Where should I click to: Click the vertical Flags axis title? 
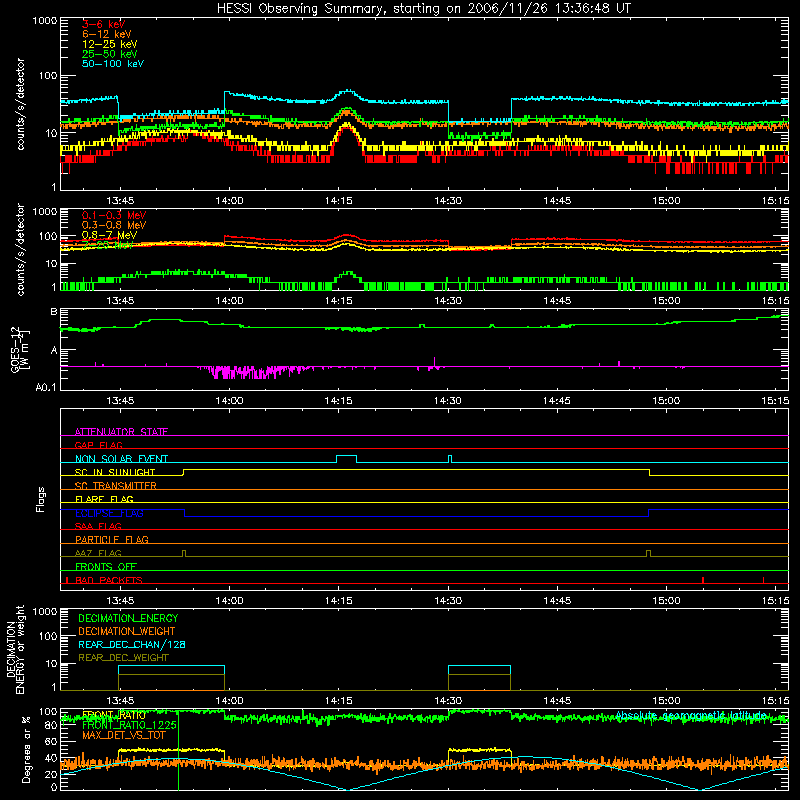[x=41, y=499]
